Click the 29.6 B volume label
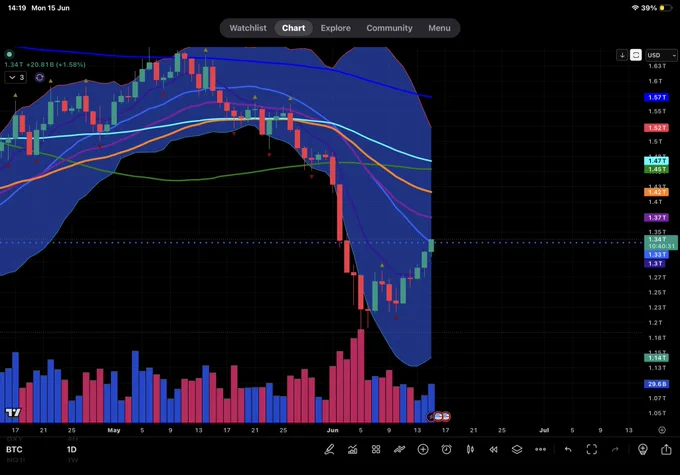The width and height of the screenshot is (680, 475). coord(657,384)
